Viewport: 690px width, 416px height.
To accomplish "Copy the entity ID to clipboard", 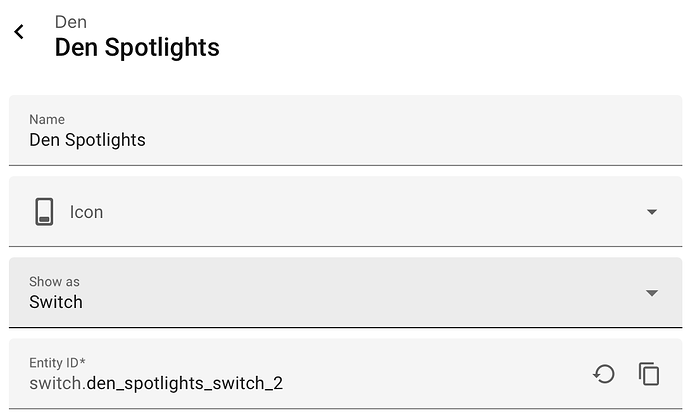I will tap(649, 374).
